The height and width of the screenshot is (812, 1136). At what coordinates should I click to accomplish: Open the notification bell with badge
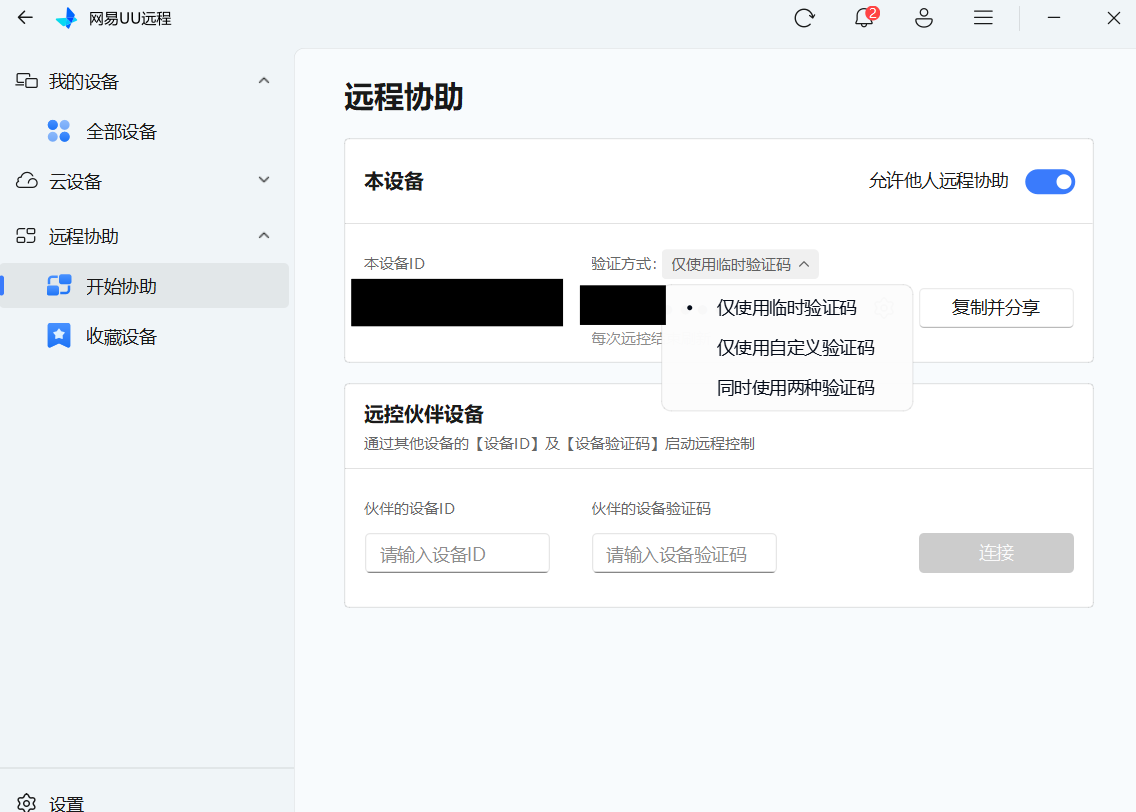click(865, 17)
